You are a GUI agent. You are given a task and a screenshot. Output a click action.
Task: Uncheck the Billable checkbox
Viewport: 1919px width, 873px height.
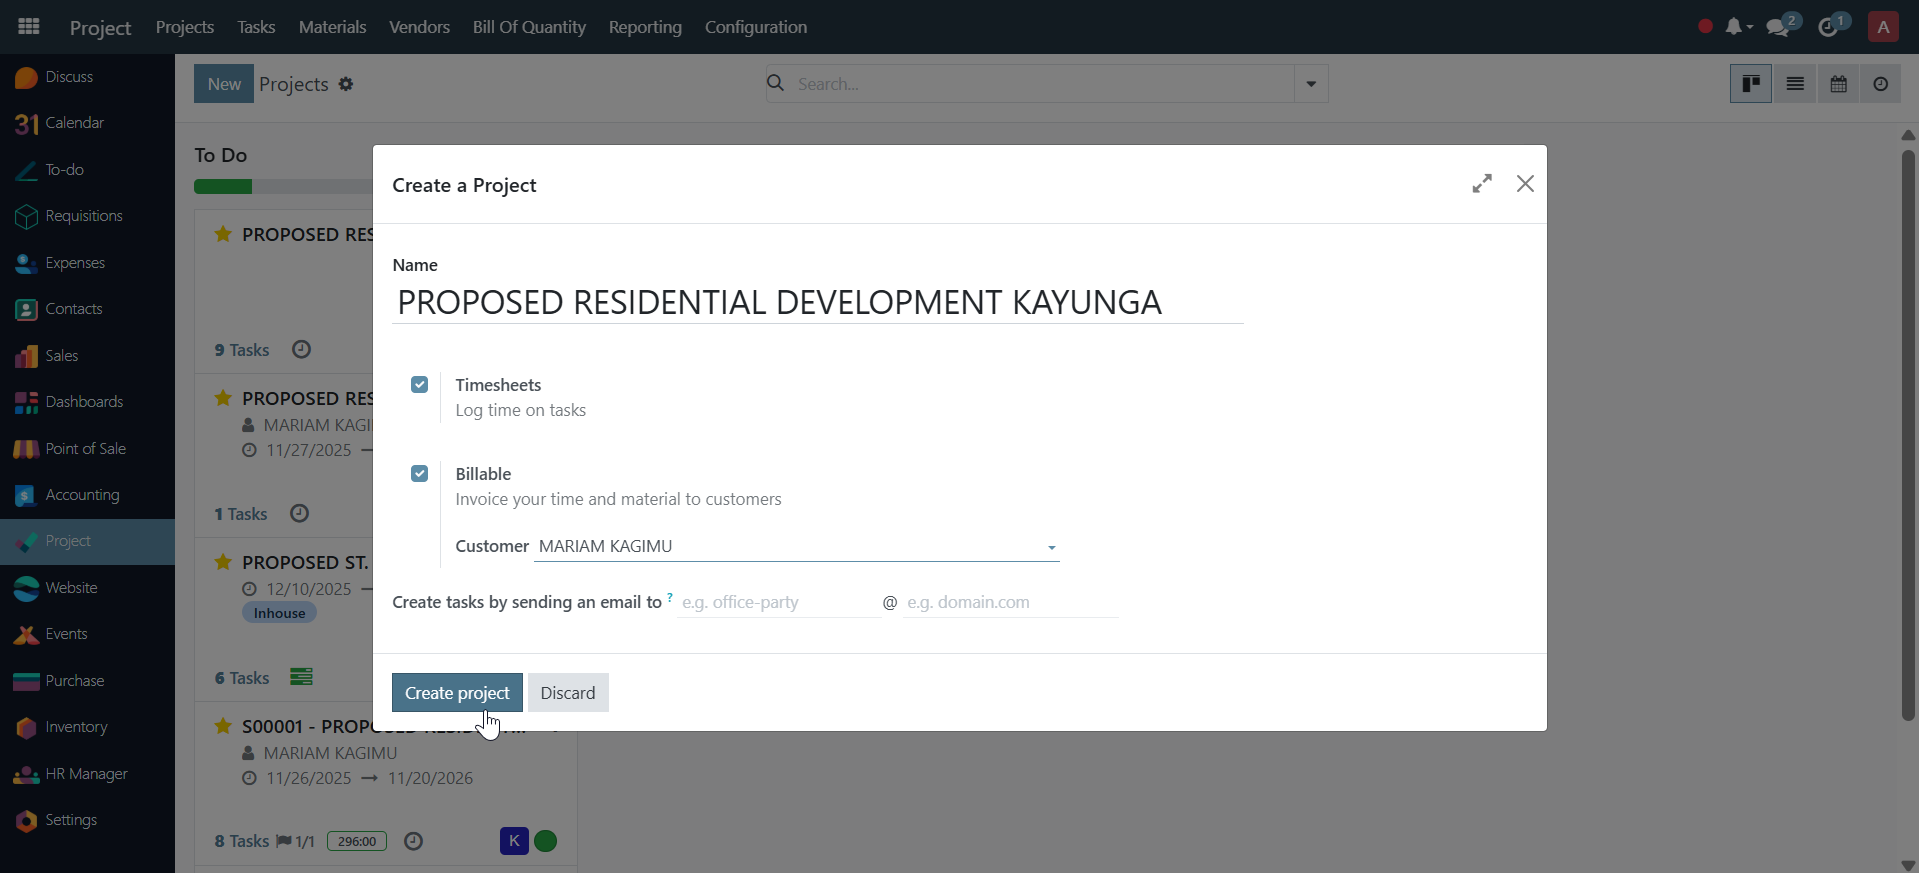coord(420,474)
